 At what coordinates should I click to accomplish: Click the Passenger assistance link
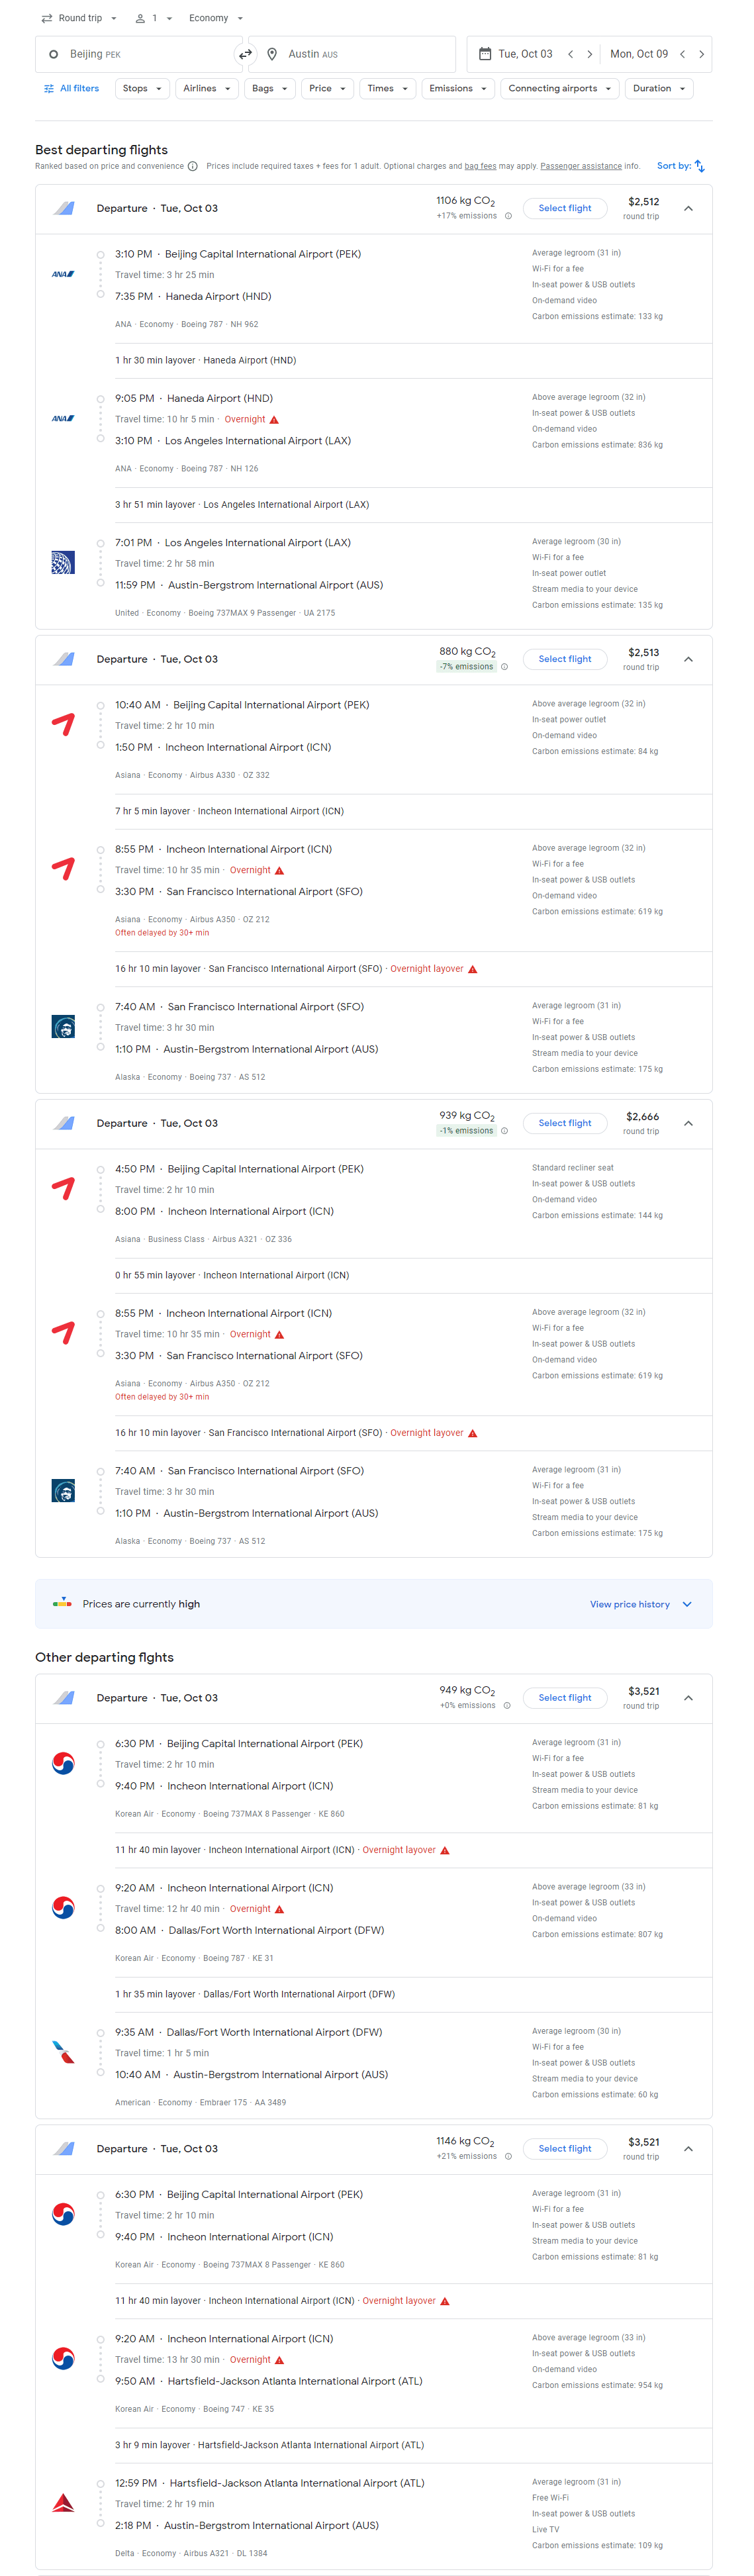pyautogui.click(x=580, y=167)
